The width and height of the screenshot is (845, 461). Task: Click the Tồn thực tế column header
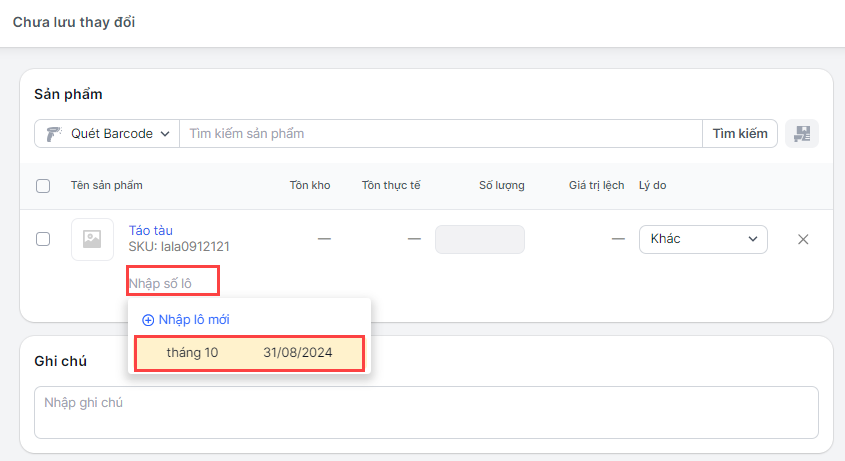point(391,185)
